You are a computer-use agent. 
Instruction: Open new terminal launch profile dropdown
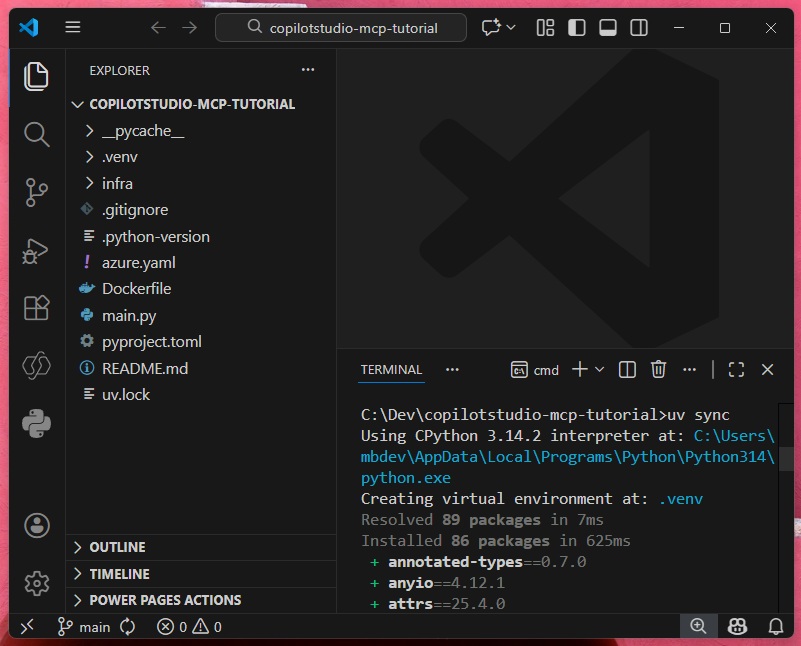point(600,370)
